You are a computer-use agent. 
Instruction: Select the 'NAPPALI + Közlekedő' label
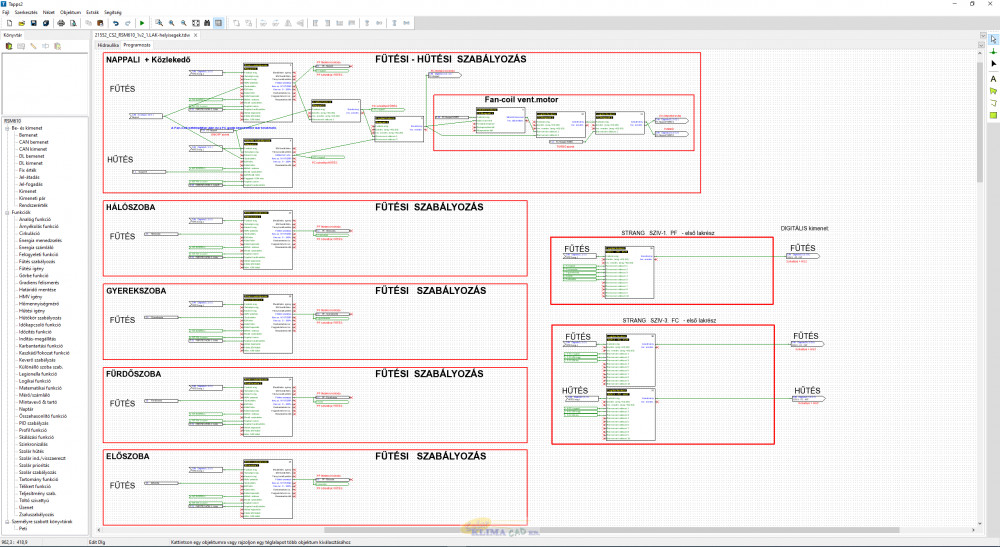tap(148, 60)
